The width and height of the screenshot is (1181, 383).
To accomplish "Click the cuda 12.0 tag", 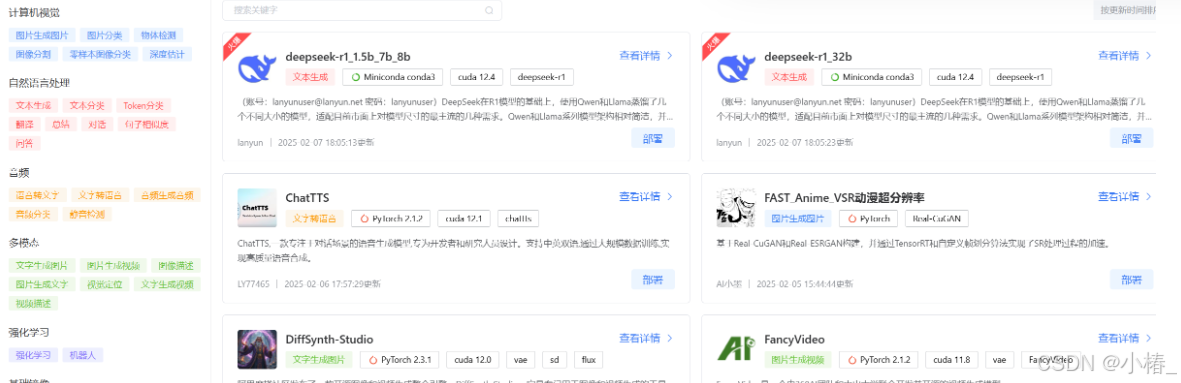I will [x=473, y=360].
